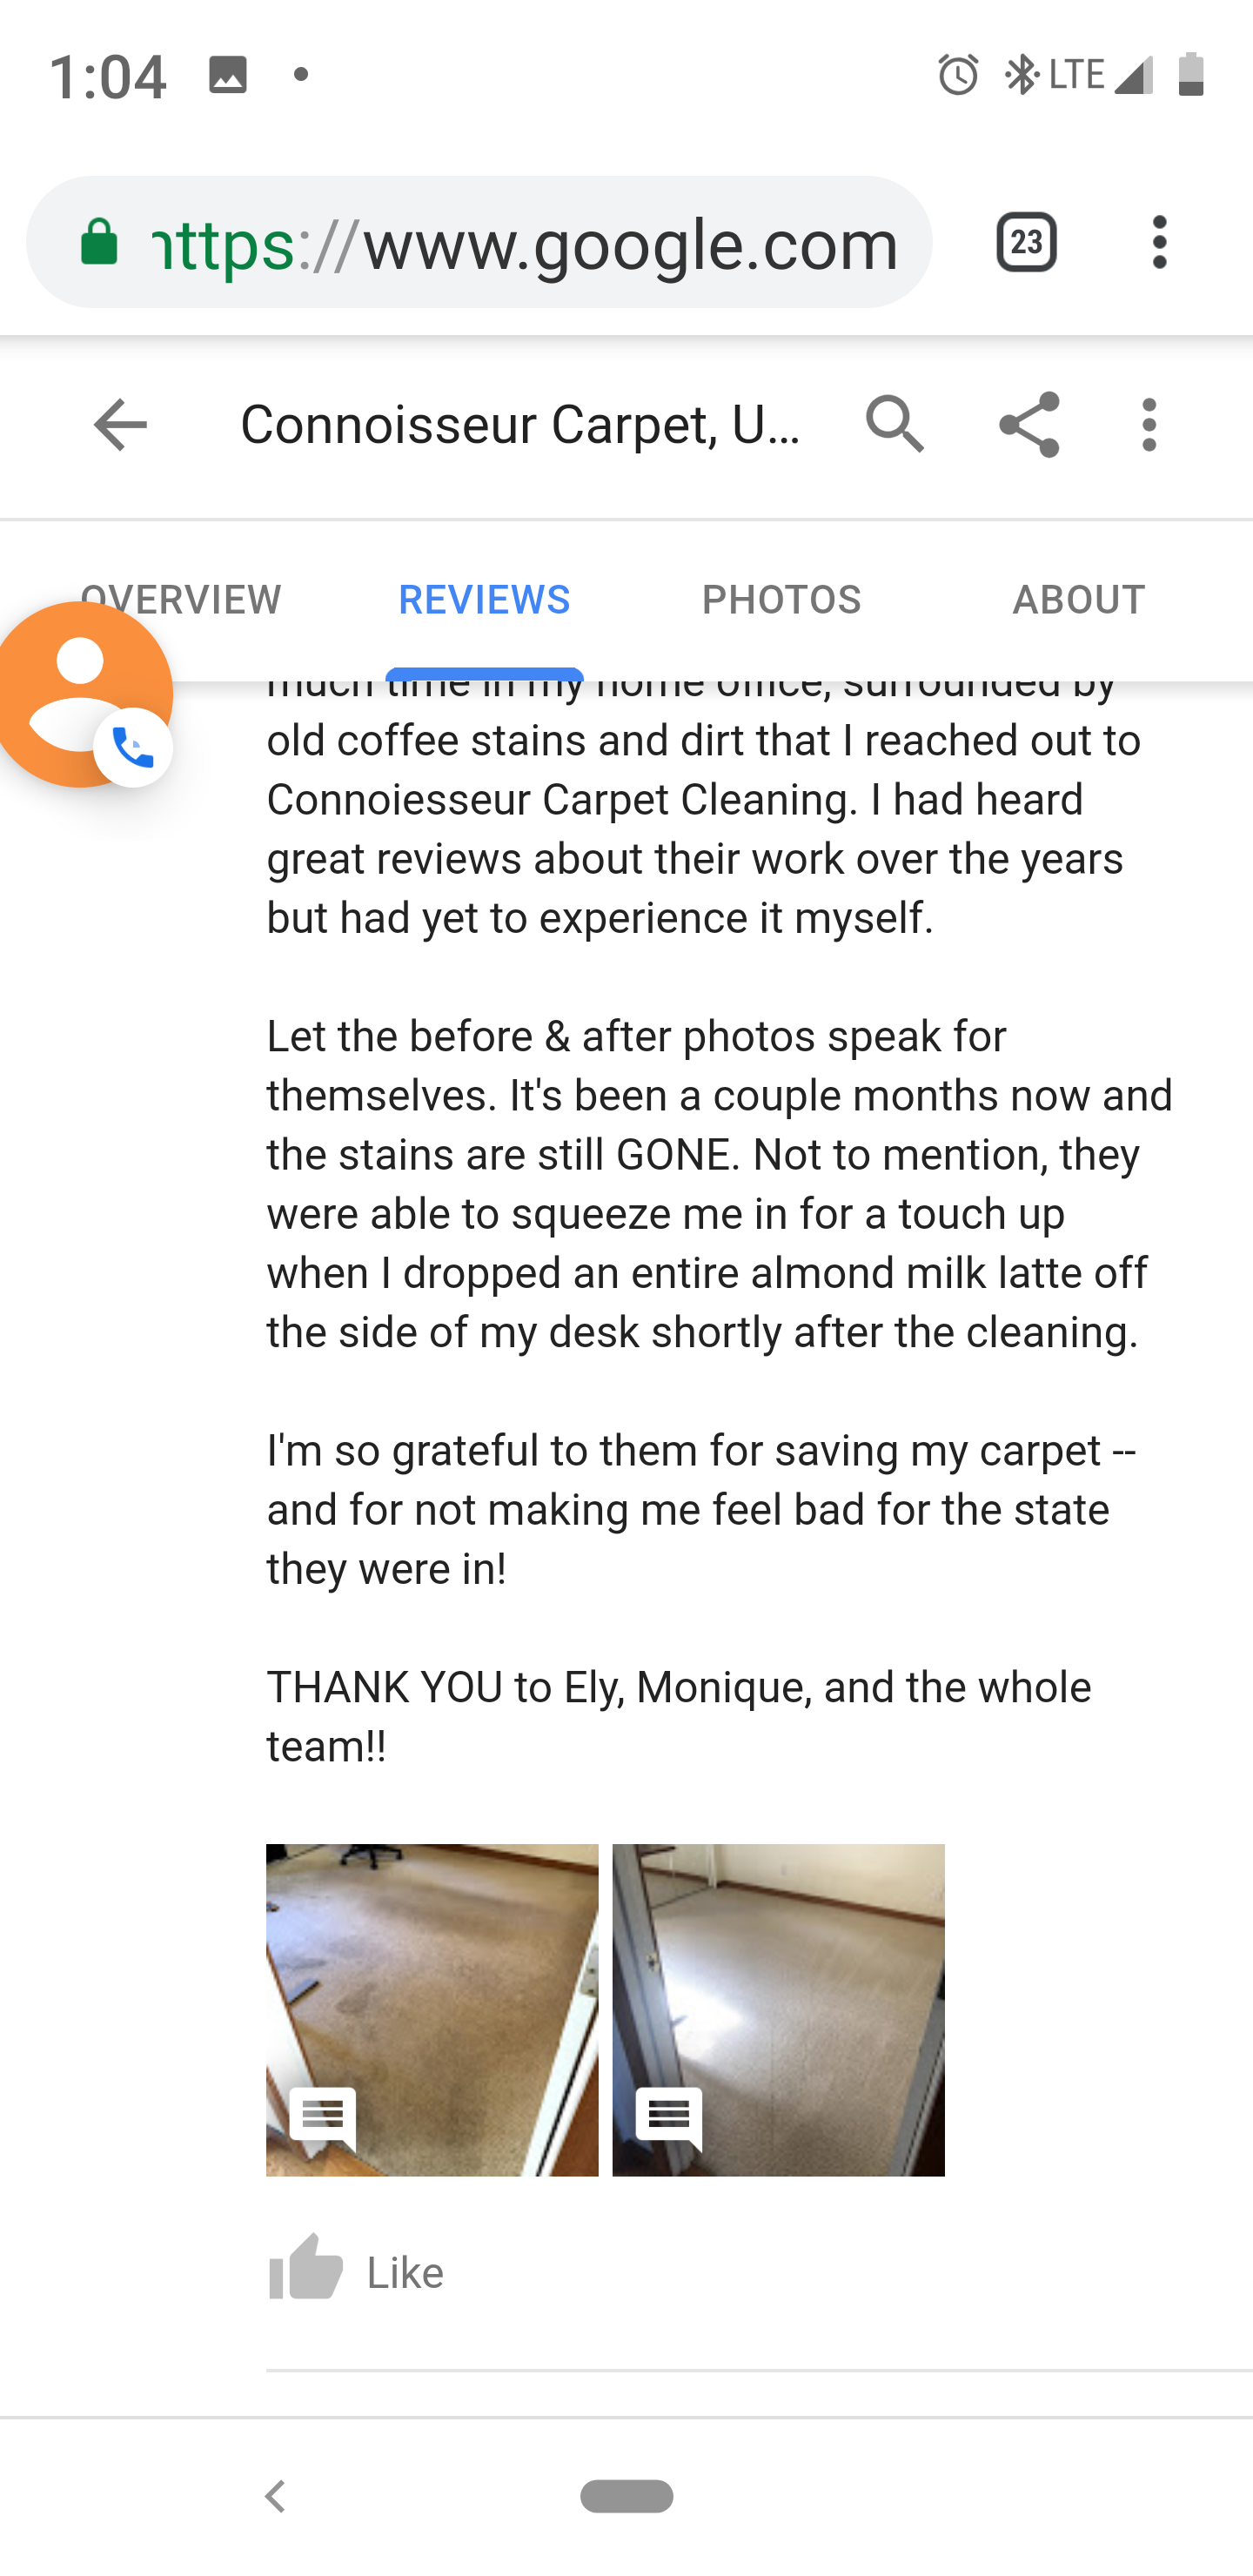Open the About tab
The width and height of the screenshot is (1253, 2576).
click(1078, 600)
